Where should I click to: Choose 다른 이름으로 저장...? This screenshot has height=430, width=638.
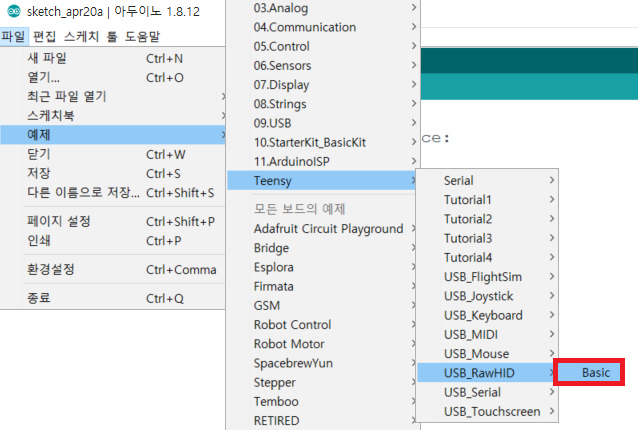113,192
